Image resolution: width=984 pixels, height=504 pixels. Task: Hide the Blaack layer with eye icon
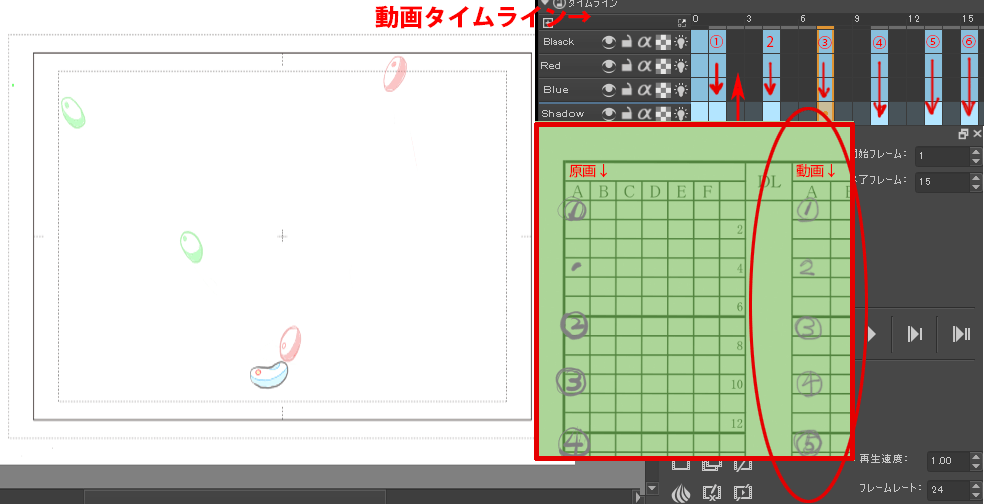point(607,42)
